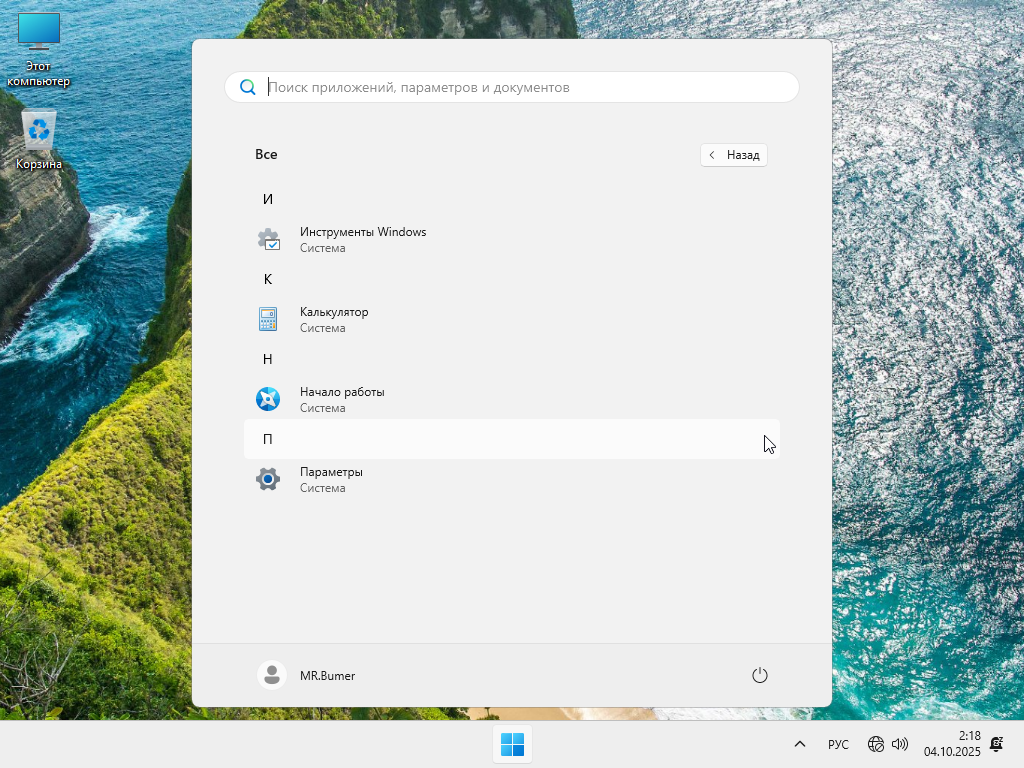Open the clock and date display

[952, 744]
